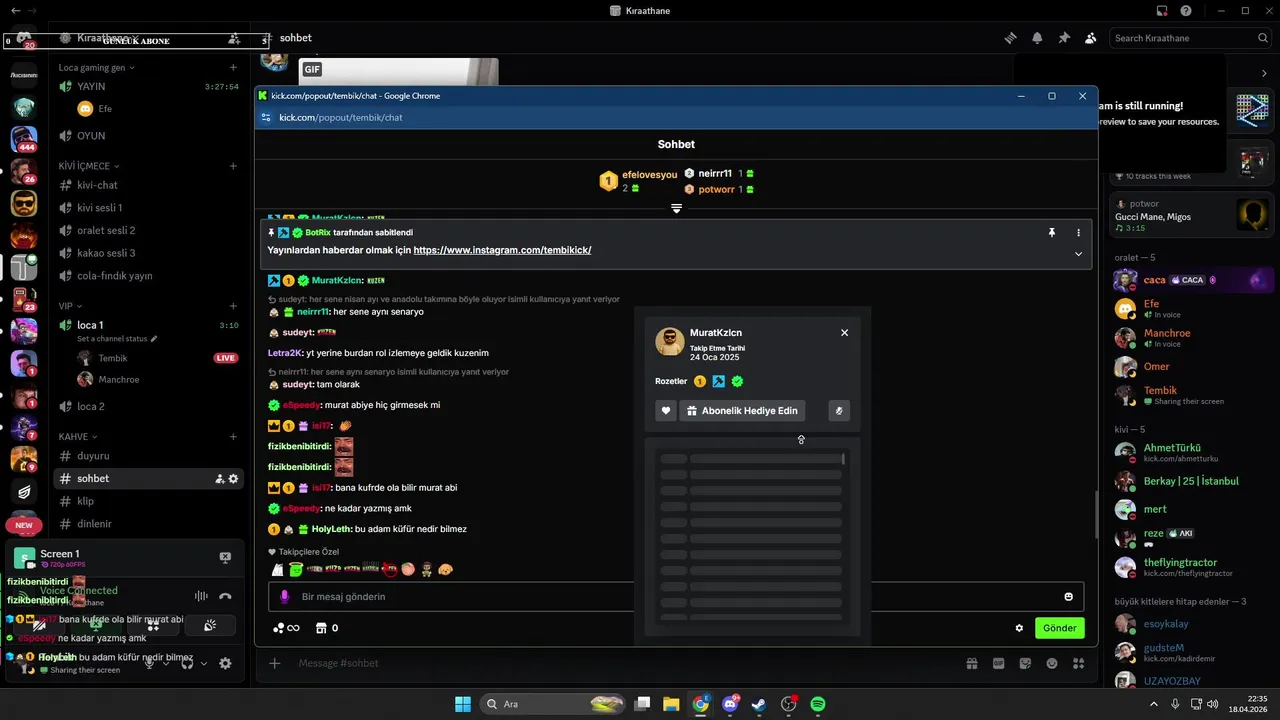
Task: Join the kivi sesli 1 voice channel
Action: point(99,208)
